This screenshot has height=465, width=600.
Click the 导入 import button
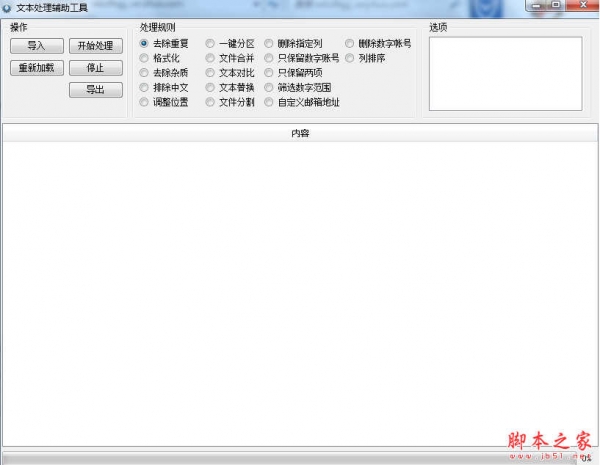tap(37, 46)
